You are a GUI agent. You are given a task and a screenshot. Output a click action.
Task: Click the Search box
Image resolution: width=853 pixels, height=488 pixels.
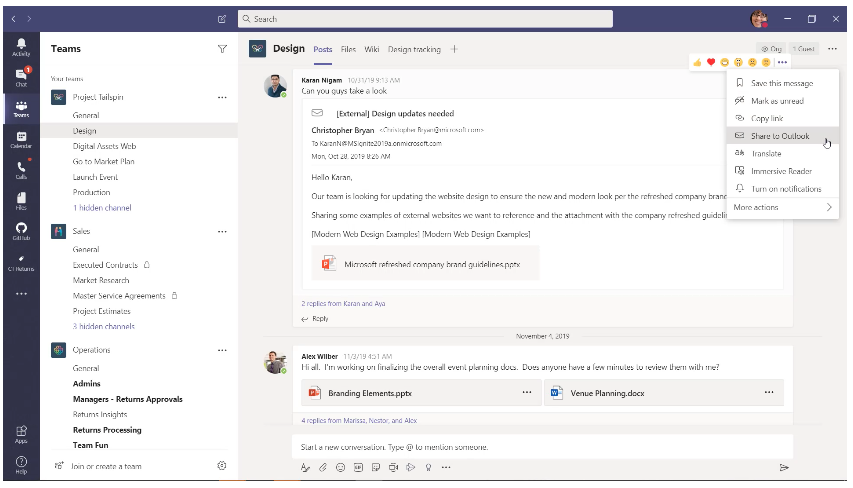[x=425, y=19]
